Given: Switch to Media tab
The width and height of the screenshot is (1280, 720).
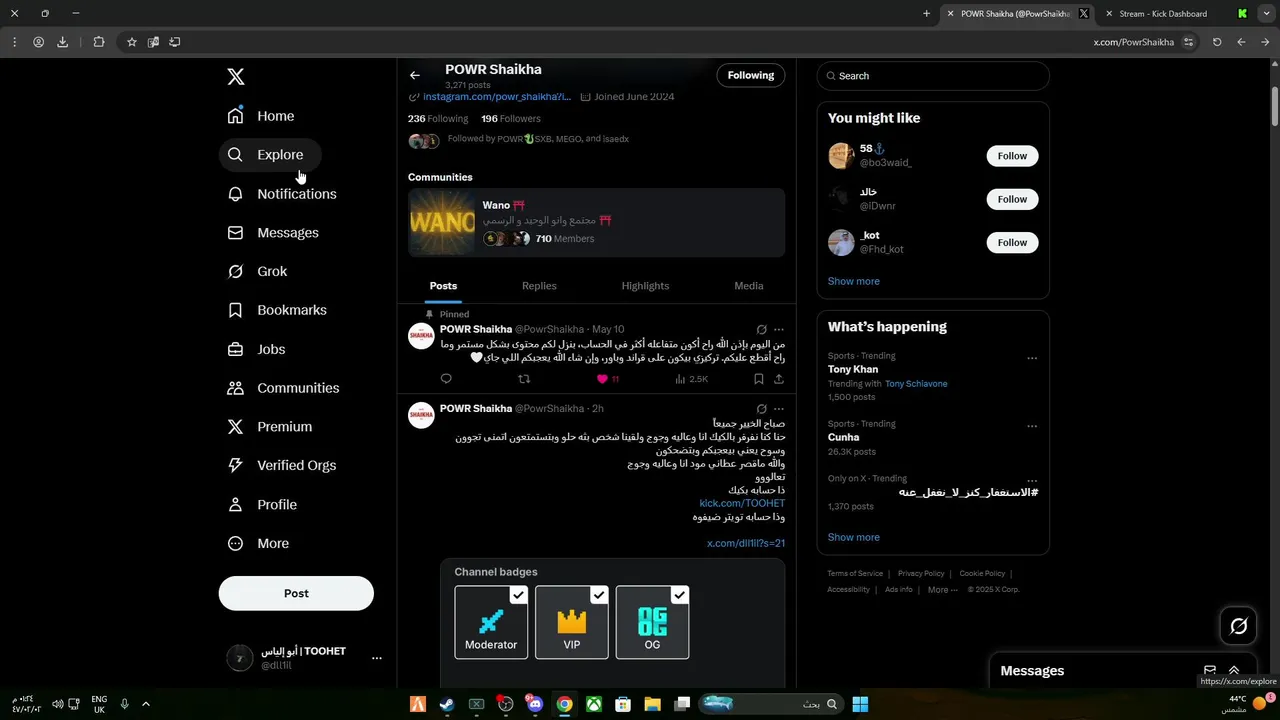Looking at the screenshot, I should pyautogui.click(x=749, y=286).
